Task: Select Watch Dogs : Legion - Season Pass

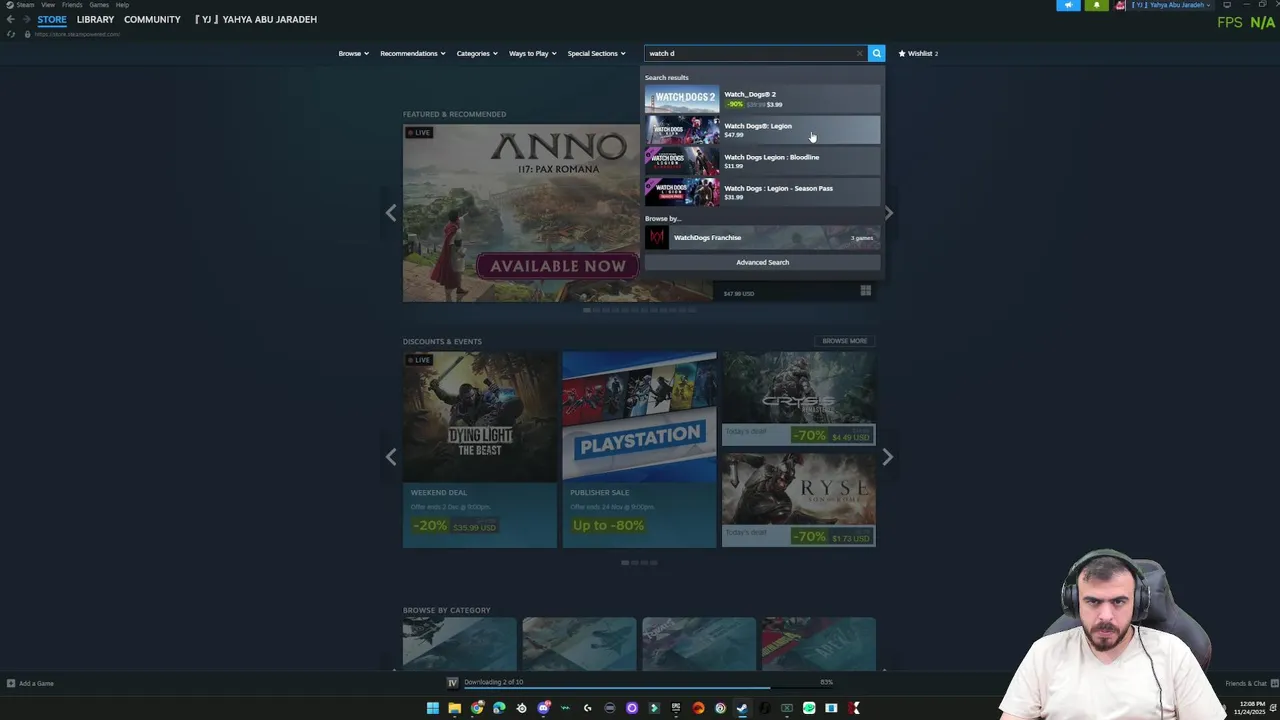Action: tap(762, 192)
